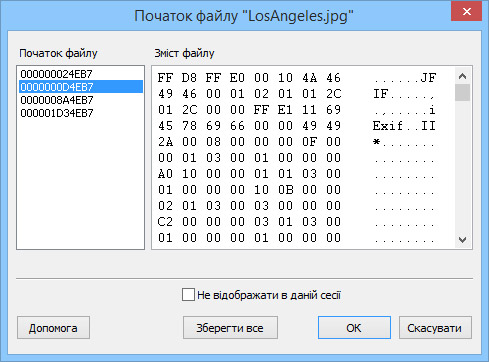Click the Зберегти все button
Viewport: 489px width, 362px height.
point(230,328)
